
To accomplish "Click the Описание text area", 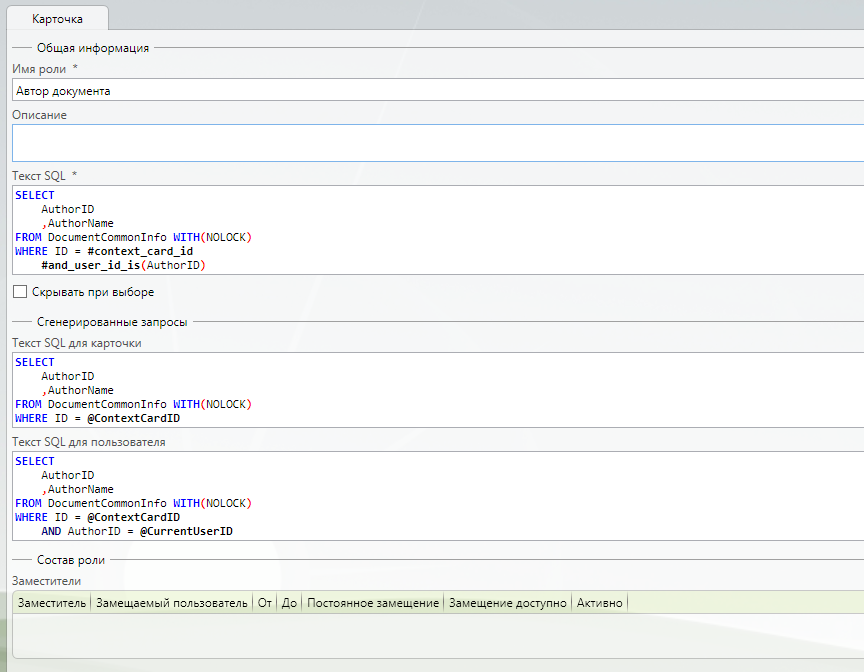I will (x=436, y=143).
